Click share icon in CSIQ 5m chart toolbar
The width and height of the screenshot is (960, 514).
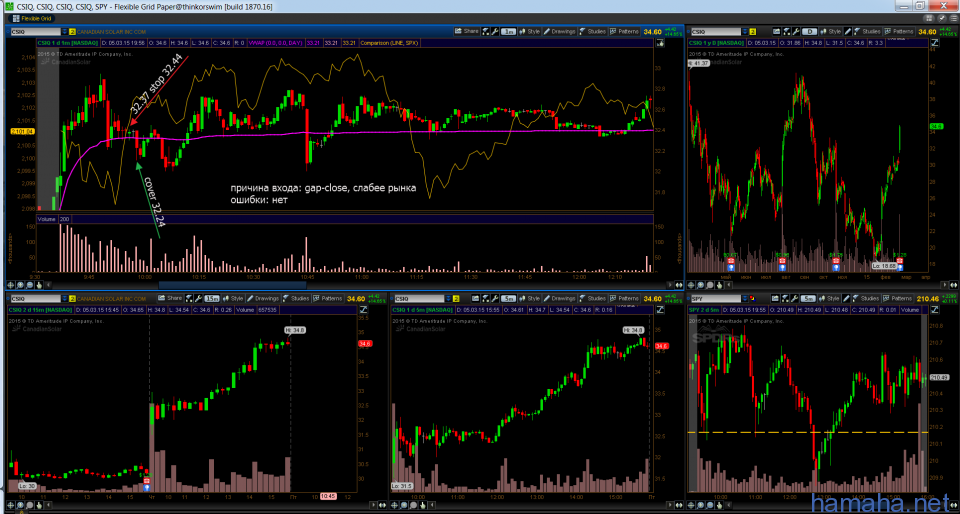coord(476,299)
